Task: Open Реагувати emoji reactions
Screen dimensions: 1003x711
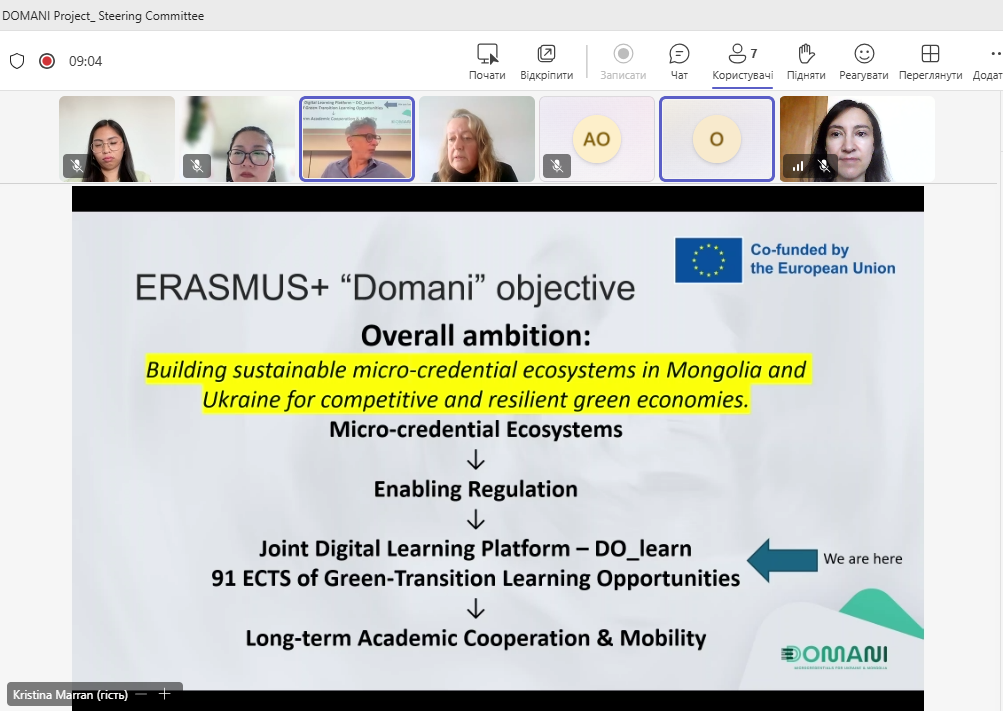Action: point(864,61)
